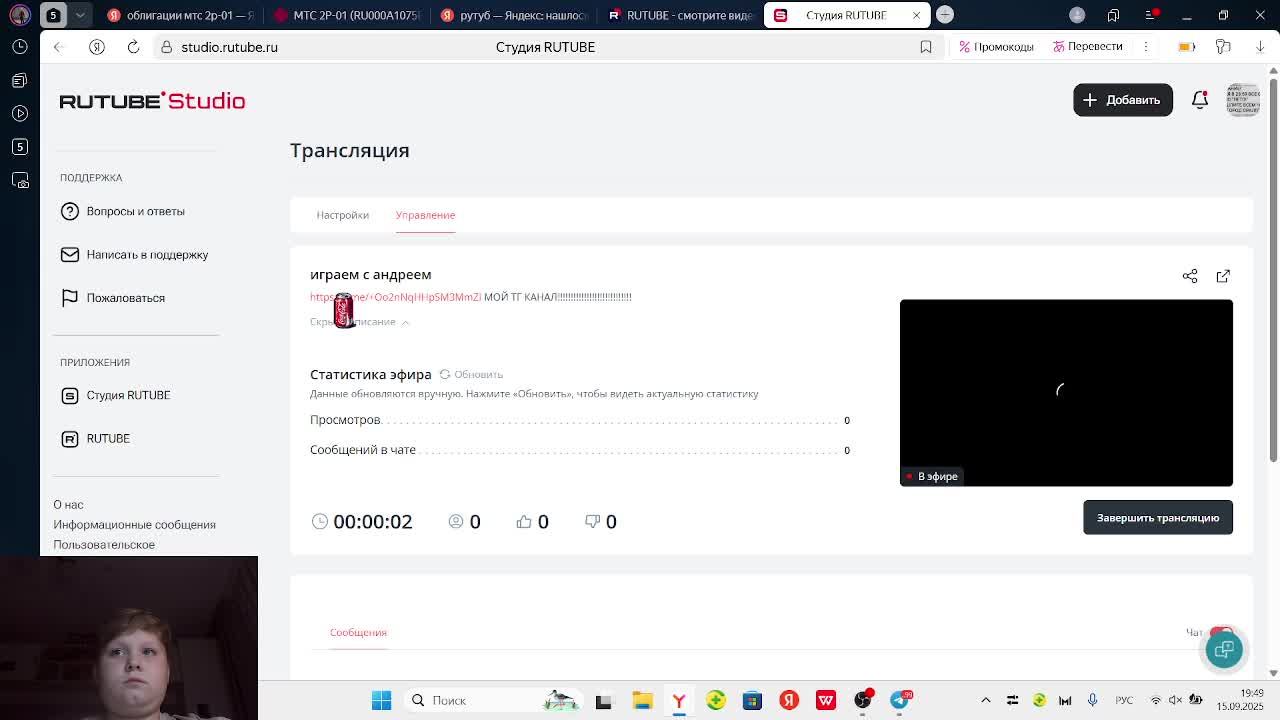The height and width of the screenshot is (720, 1280).
Task: Switch to МТС 2P-01 browser tab
Action: [x=347, y=15]
